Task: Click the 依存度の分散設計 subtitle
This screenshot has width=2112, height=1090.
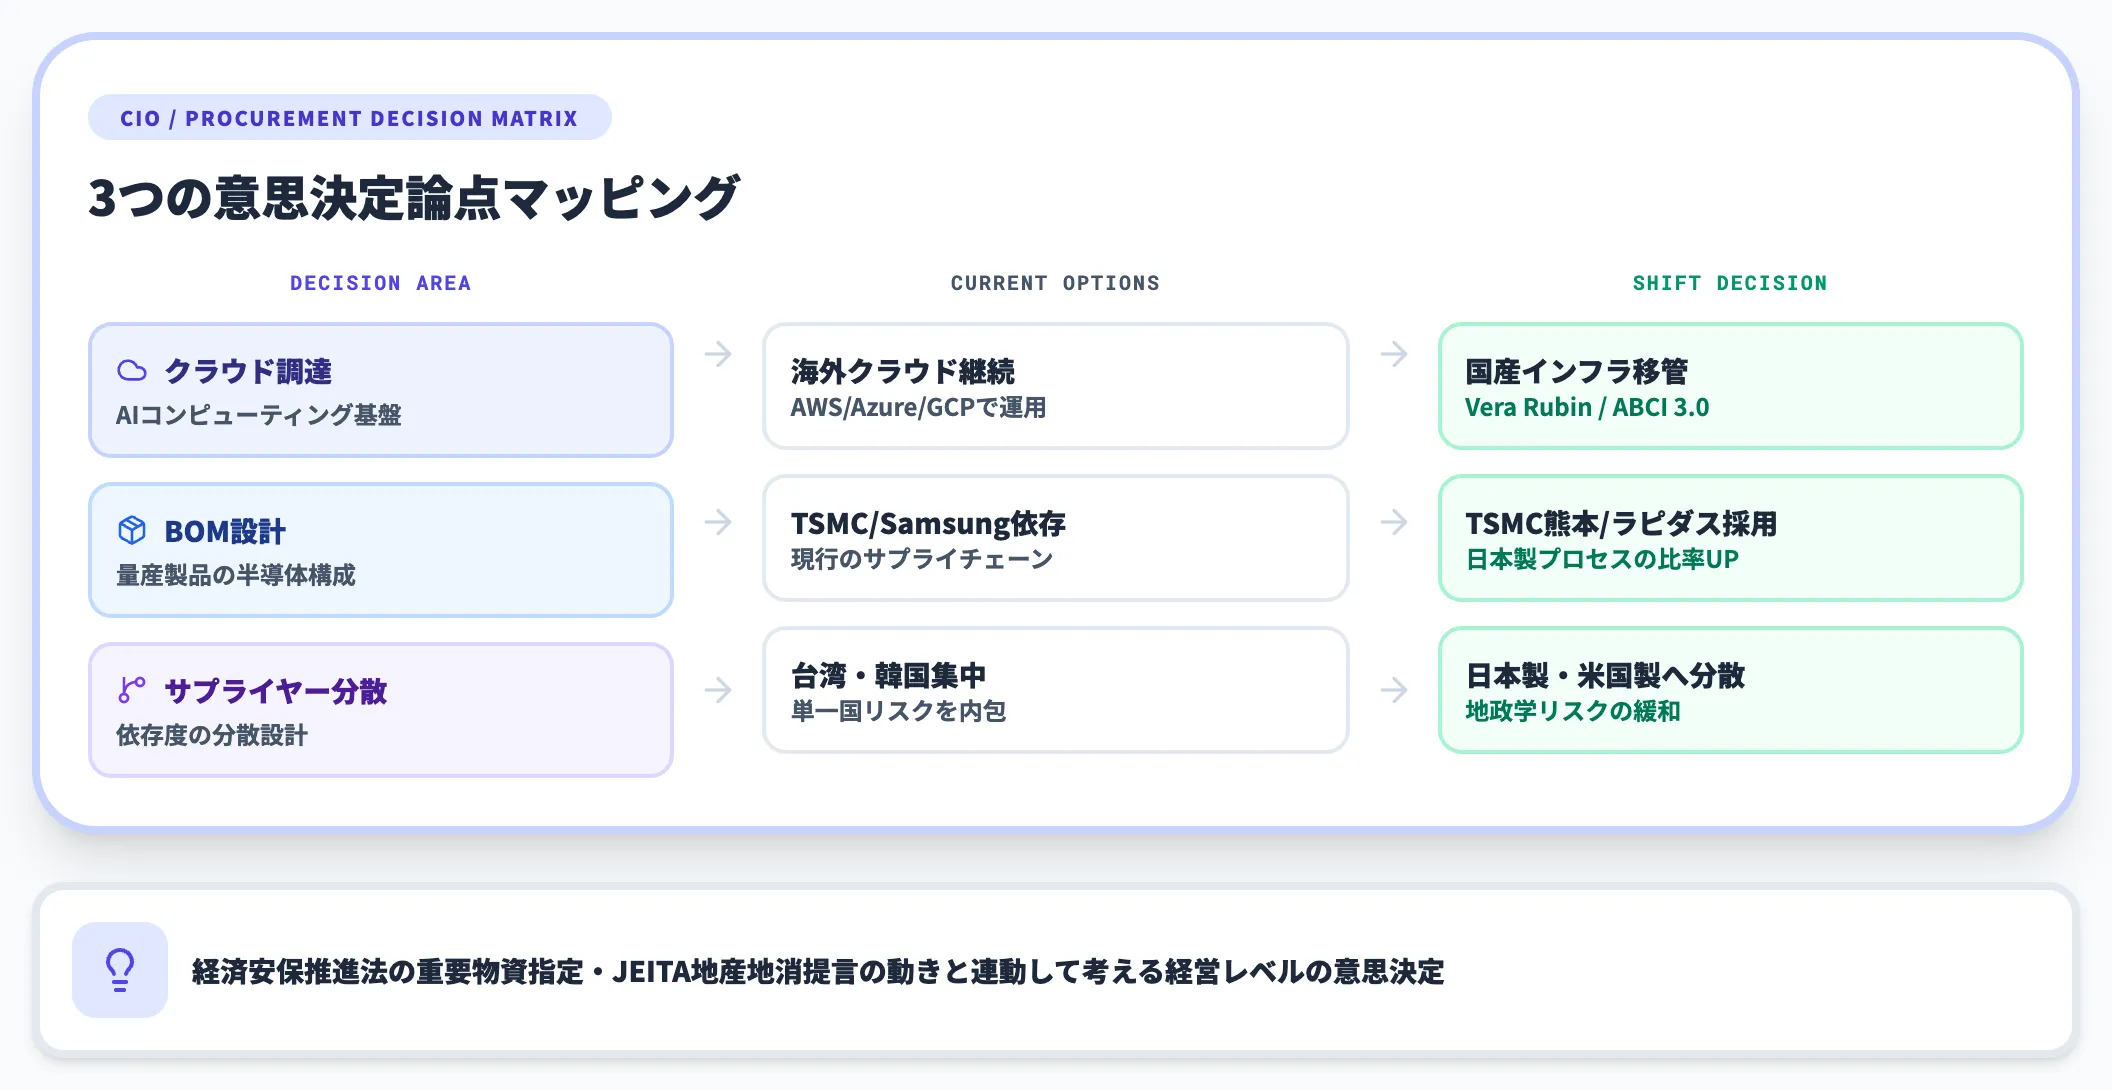Action: point(212,735)
